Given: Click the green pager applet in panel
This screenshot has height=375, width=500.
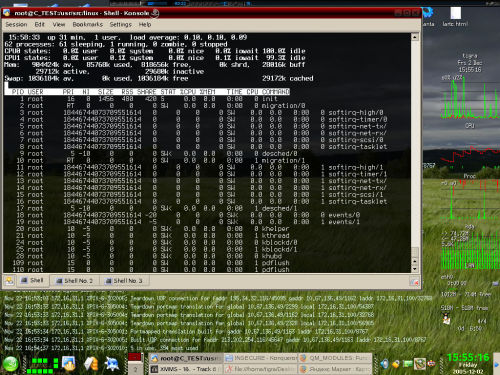Looking at the screenshot, I should click(42, 366).
